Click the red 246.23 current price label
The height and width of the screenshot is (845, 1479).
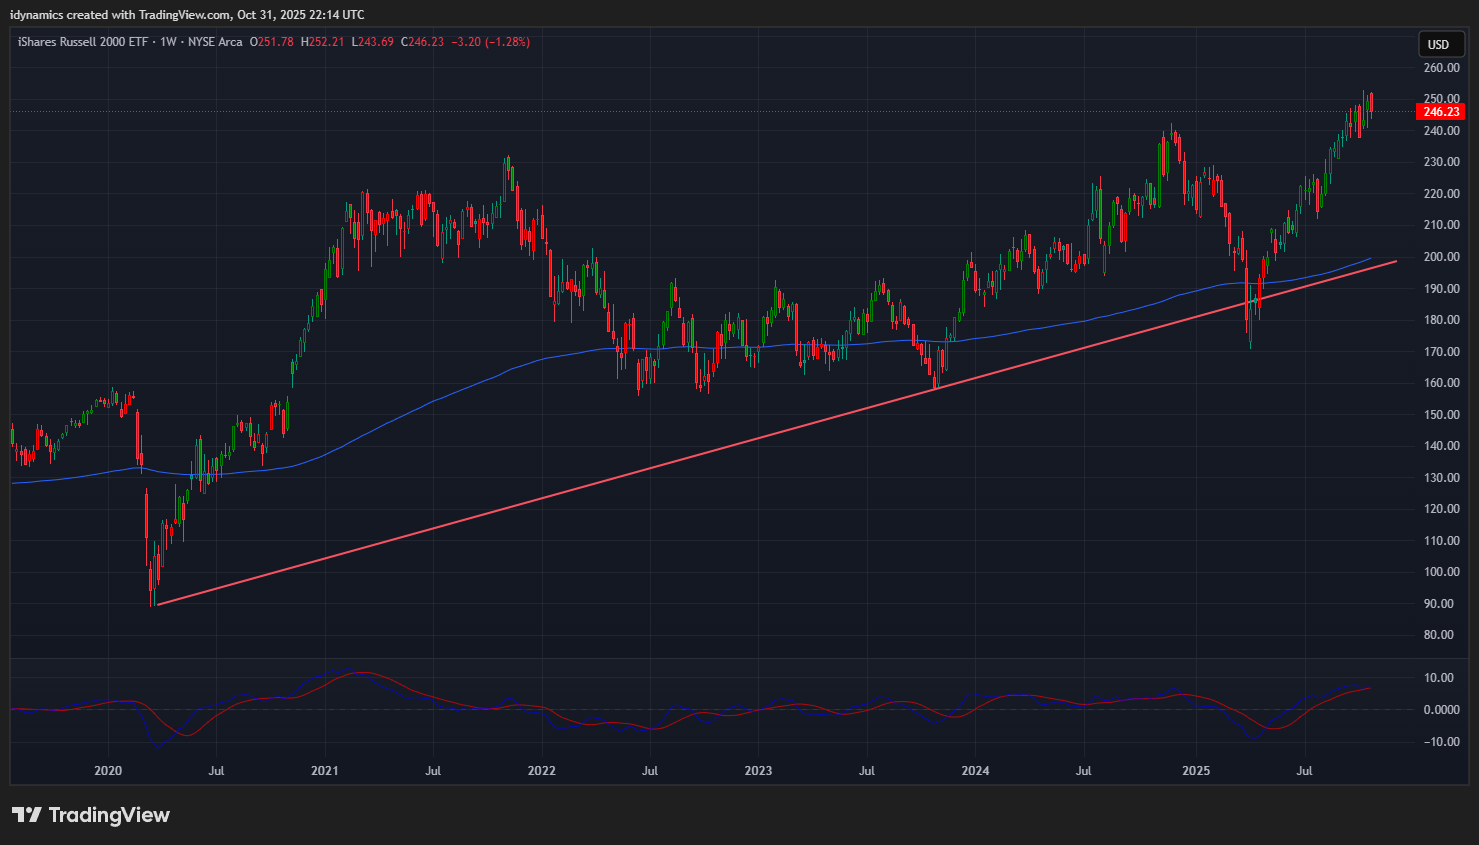(1441, 112)
